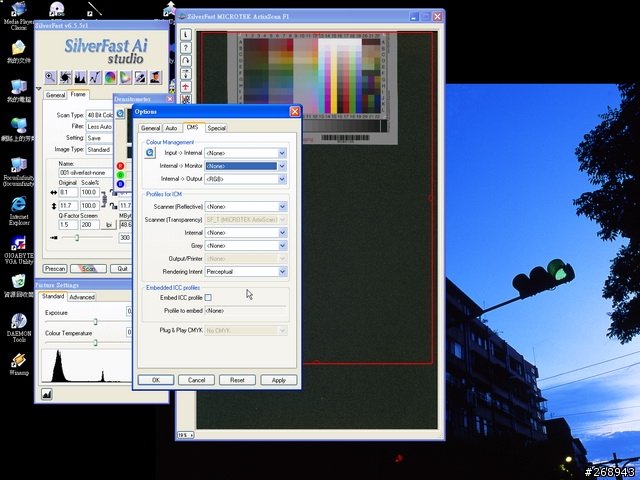Click the Colour Management Q icon in Options
The width and height of the screenshot is (640, 480).
pos(150,153)
